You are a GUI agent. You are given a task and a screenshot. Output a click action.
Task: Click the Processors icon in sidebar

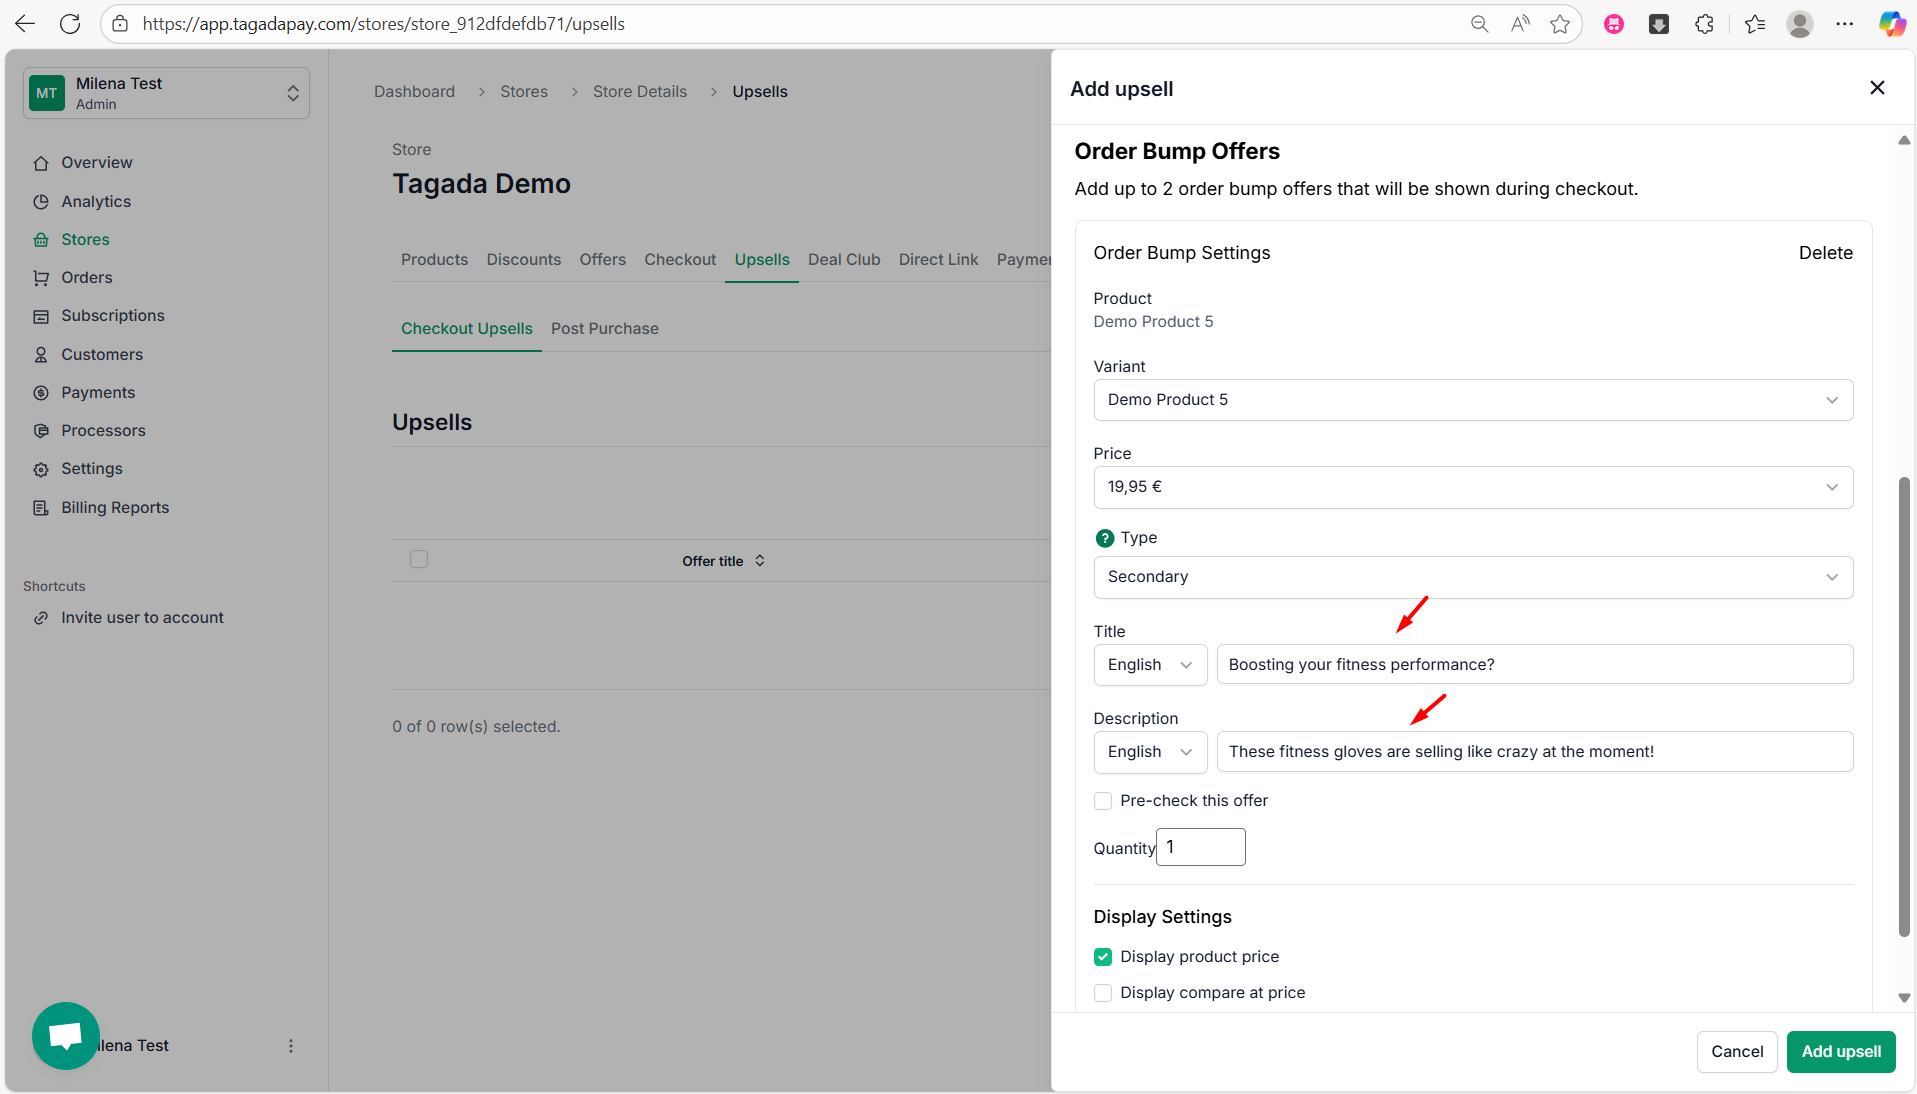click(x=41, y=431)
